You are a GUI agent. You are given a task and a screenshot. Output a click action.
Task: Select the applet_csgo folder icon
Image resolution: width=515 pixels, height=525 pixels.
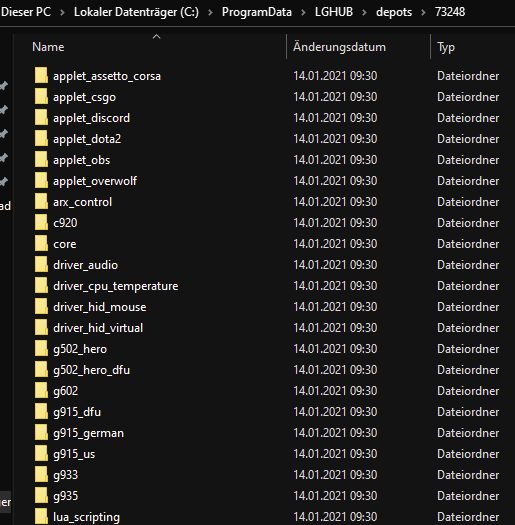click(x=41, y=97)
